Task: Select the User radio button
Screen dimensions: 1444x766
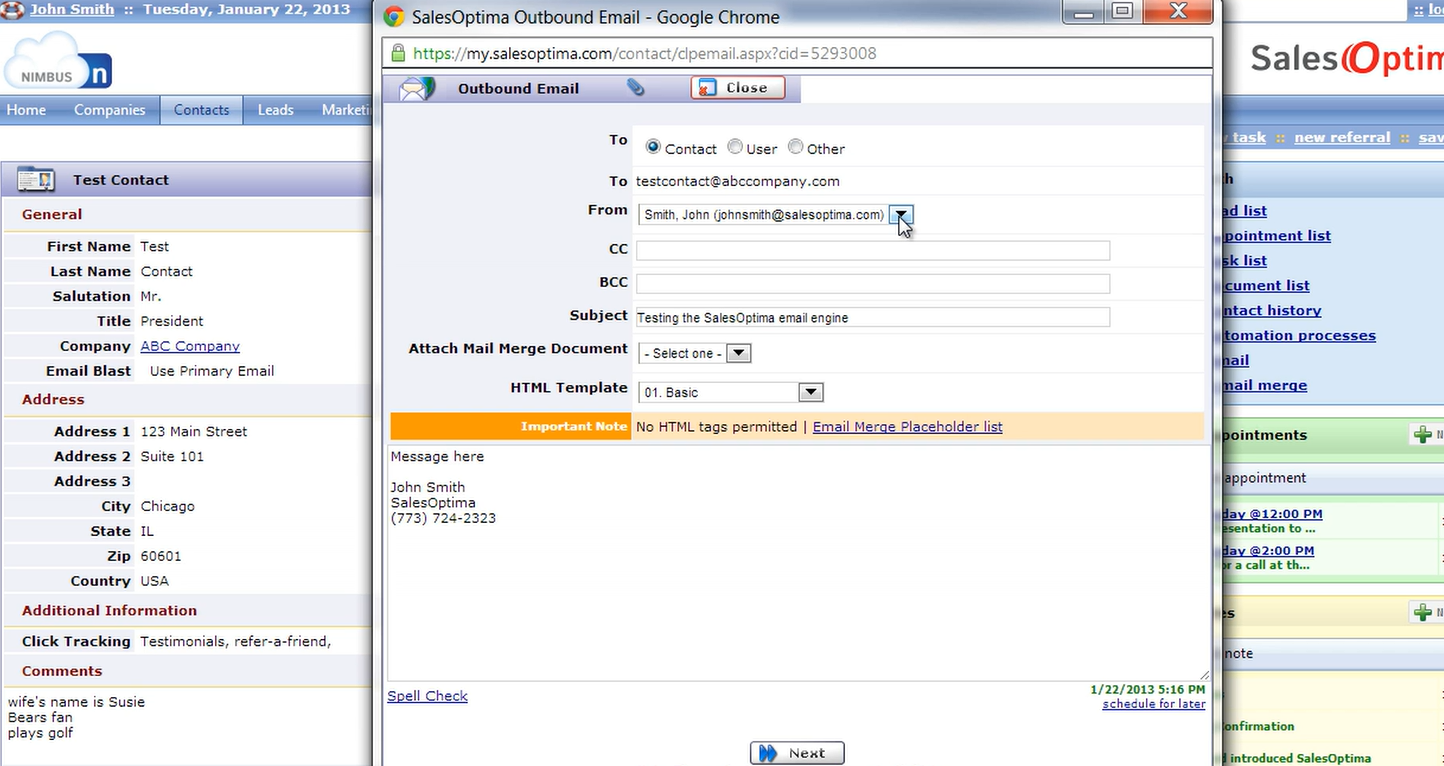Action: [x=735, y=146]
